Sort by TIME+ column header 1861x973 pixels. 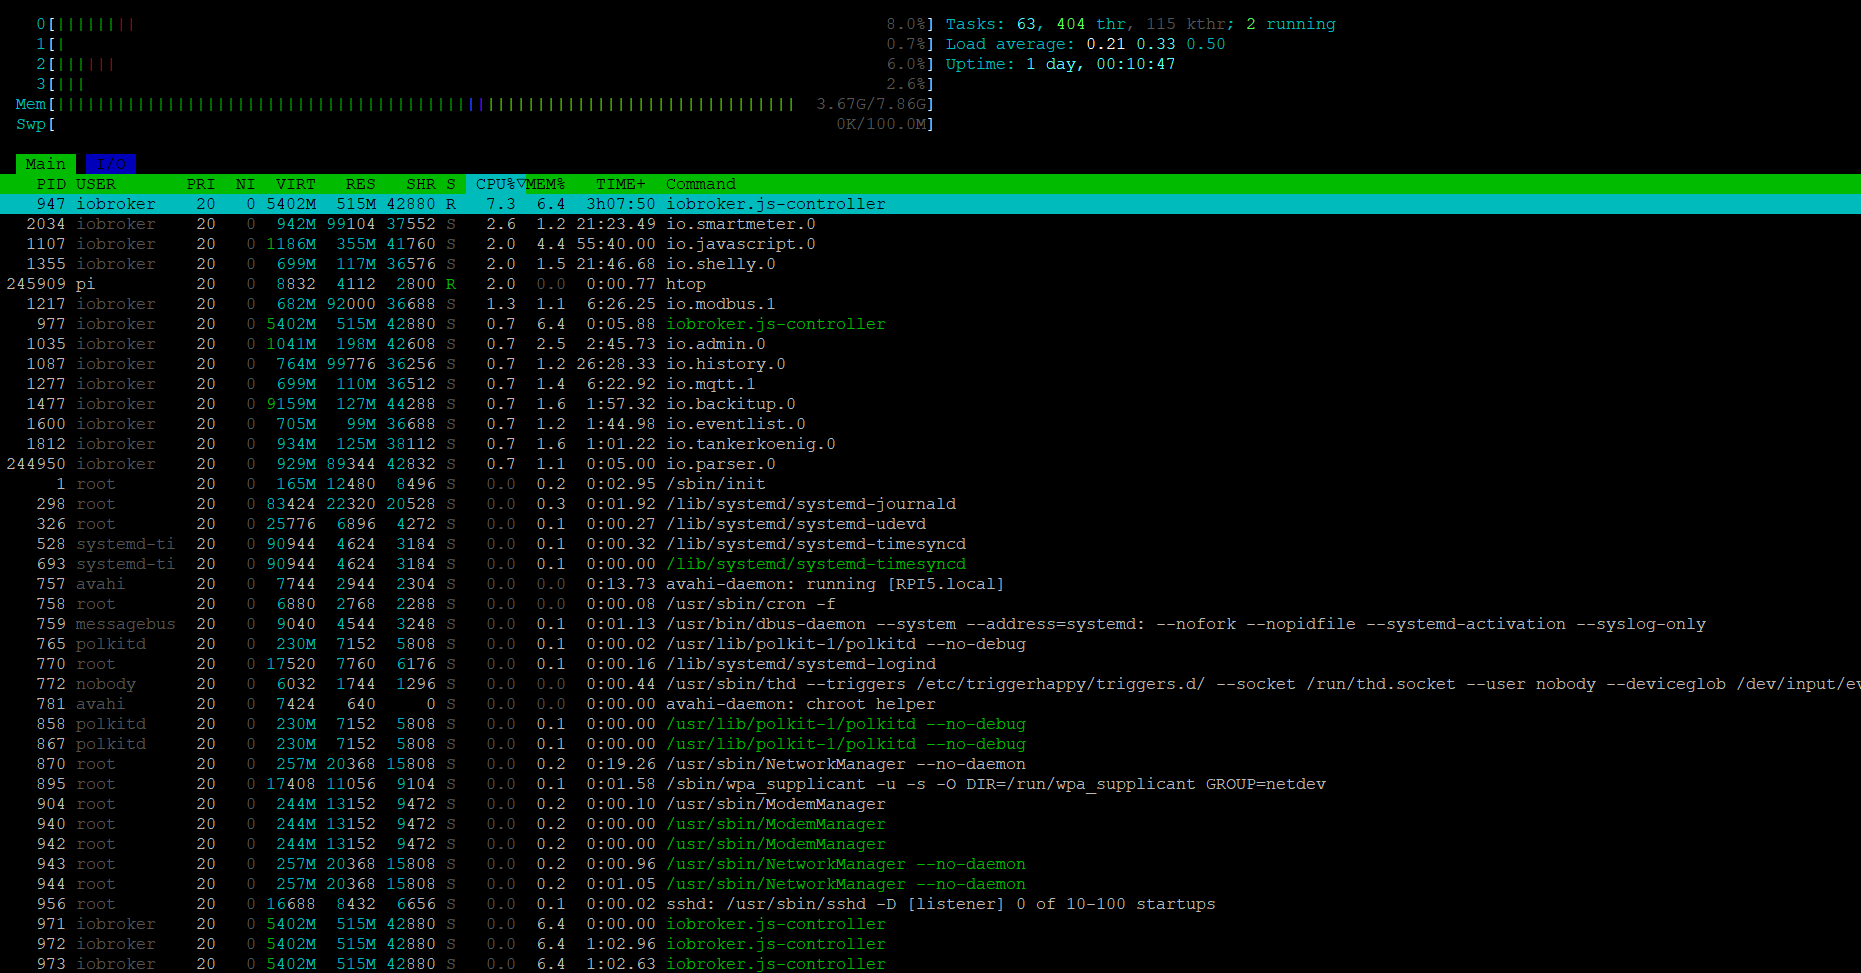point(621,184)
